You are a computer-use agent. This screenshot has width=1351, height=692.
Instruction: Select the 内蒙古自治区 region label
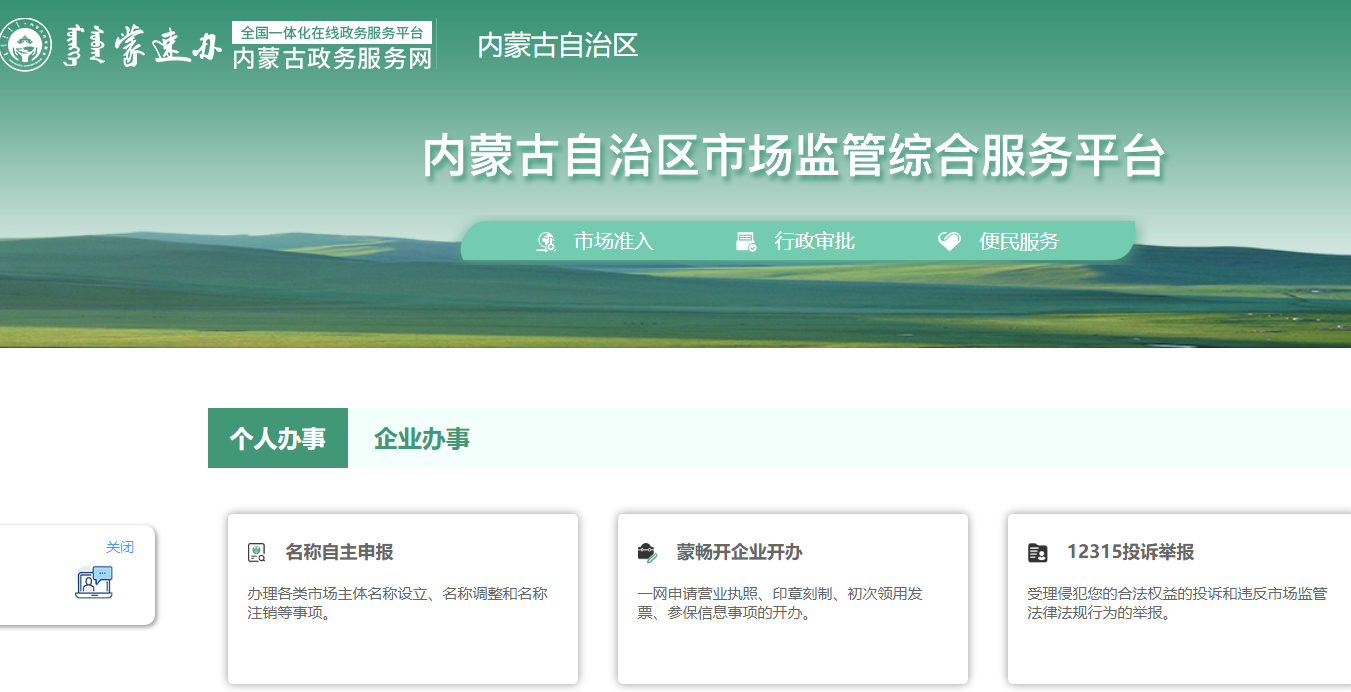click(557, 45)
